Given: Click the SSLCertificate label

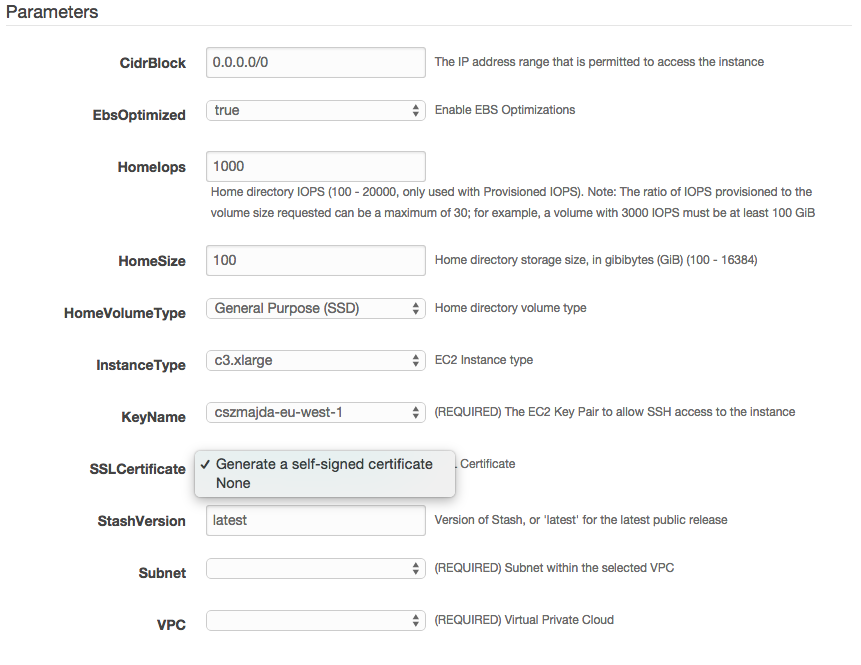Looking at the screenshot, I should pyautogui.click(x=137, y=469).
